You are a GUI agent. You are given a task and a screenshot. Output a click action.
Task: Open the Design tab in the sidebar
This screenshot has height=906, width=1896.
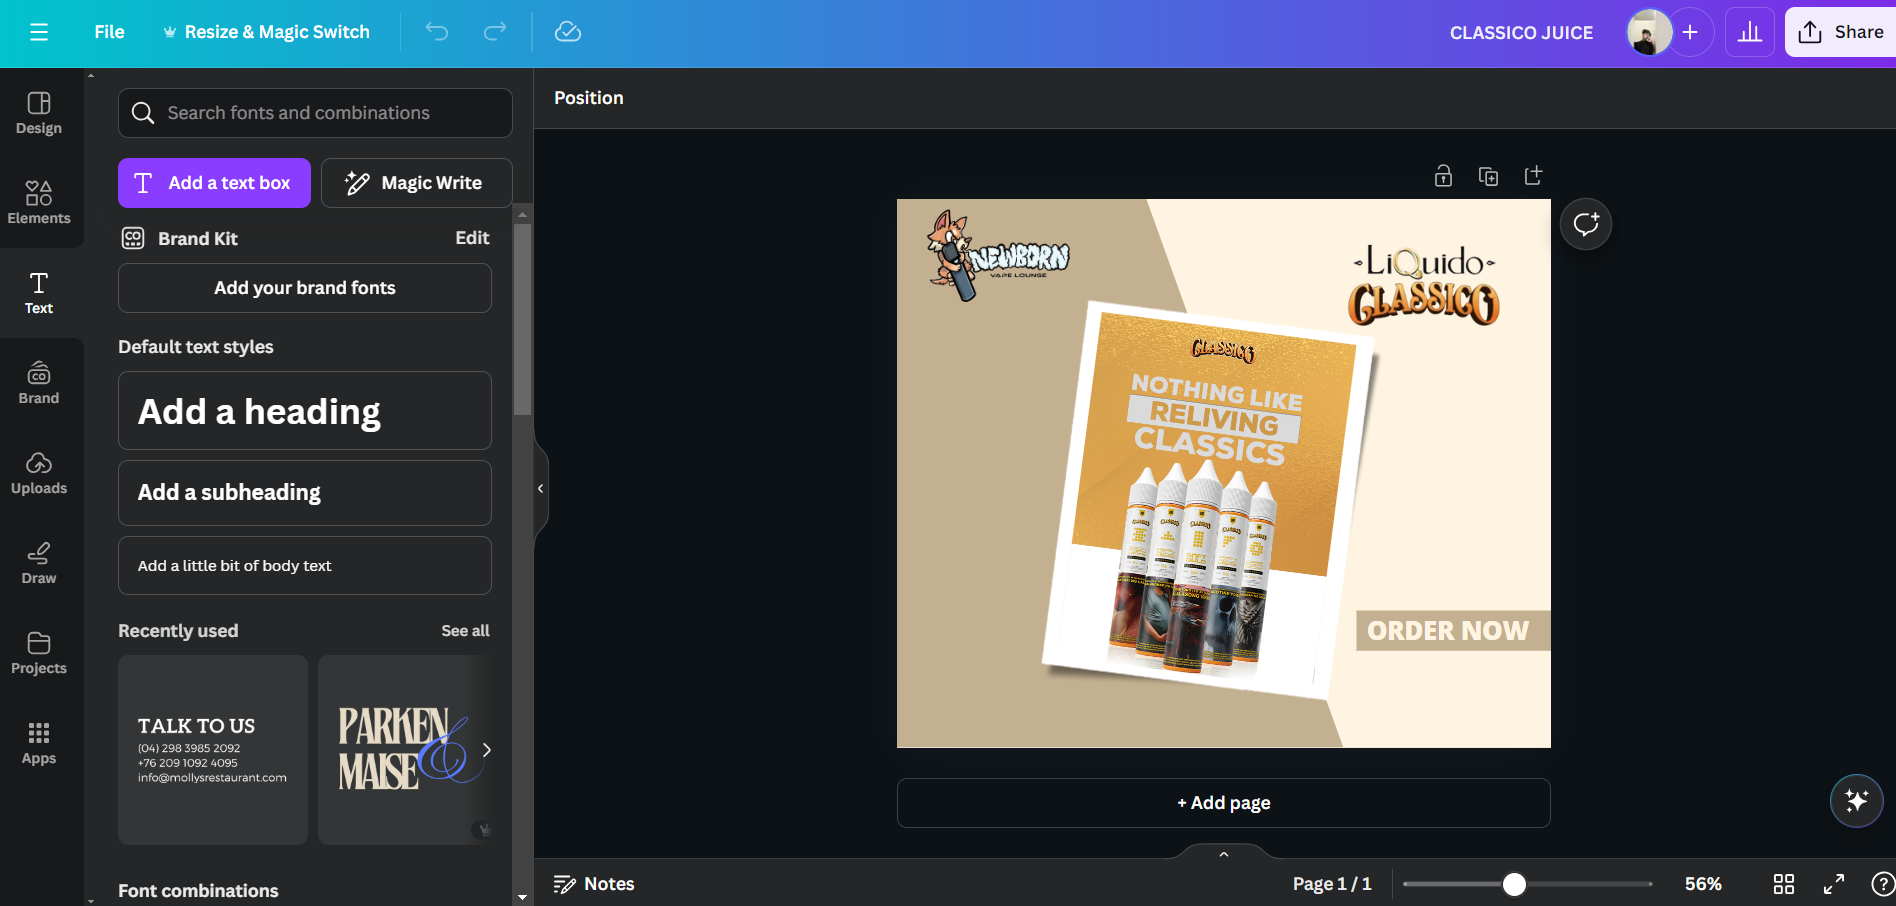[x=39, y=113]
